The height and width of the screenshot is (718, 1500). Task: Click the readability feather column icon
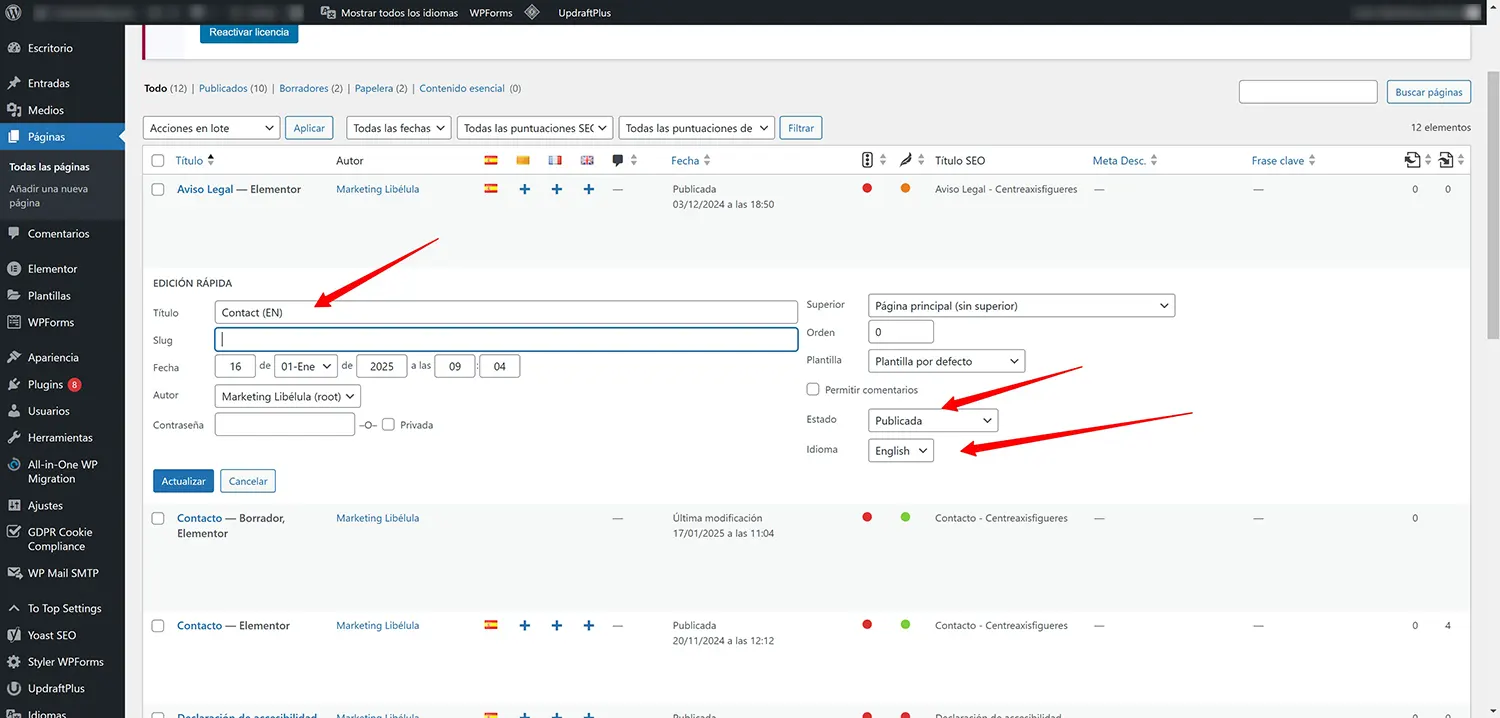pos(905,160)
